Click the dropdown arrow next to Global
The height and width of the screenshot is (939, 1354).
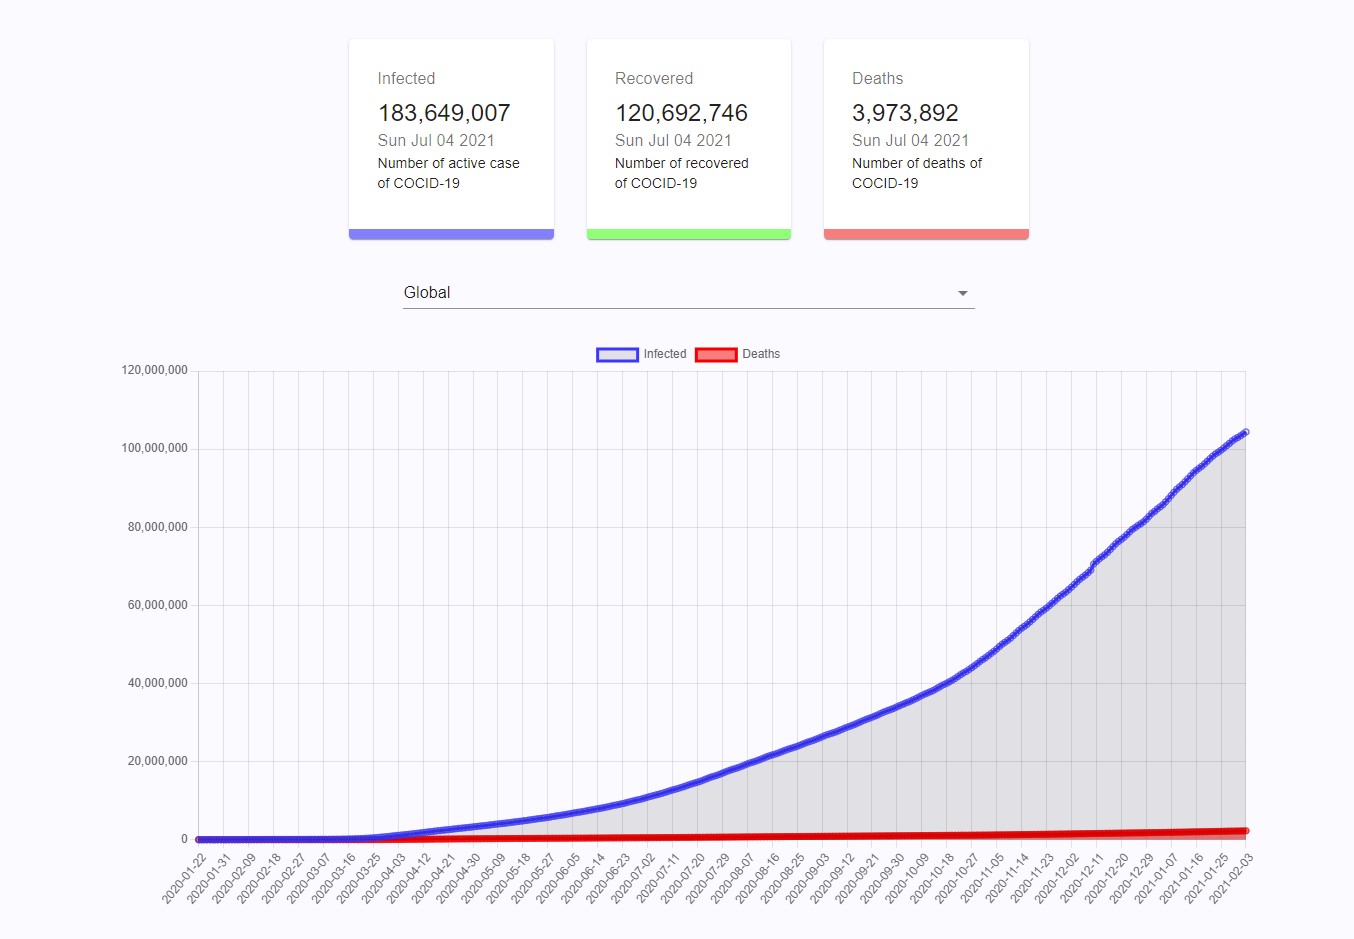coord(963,293)
